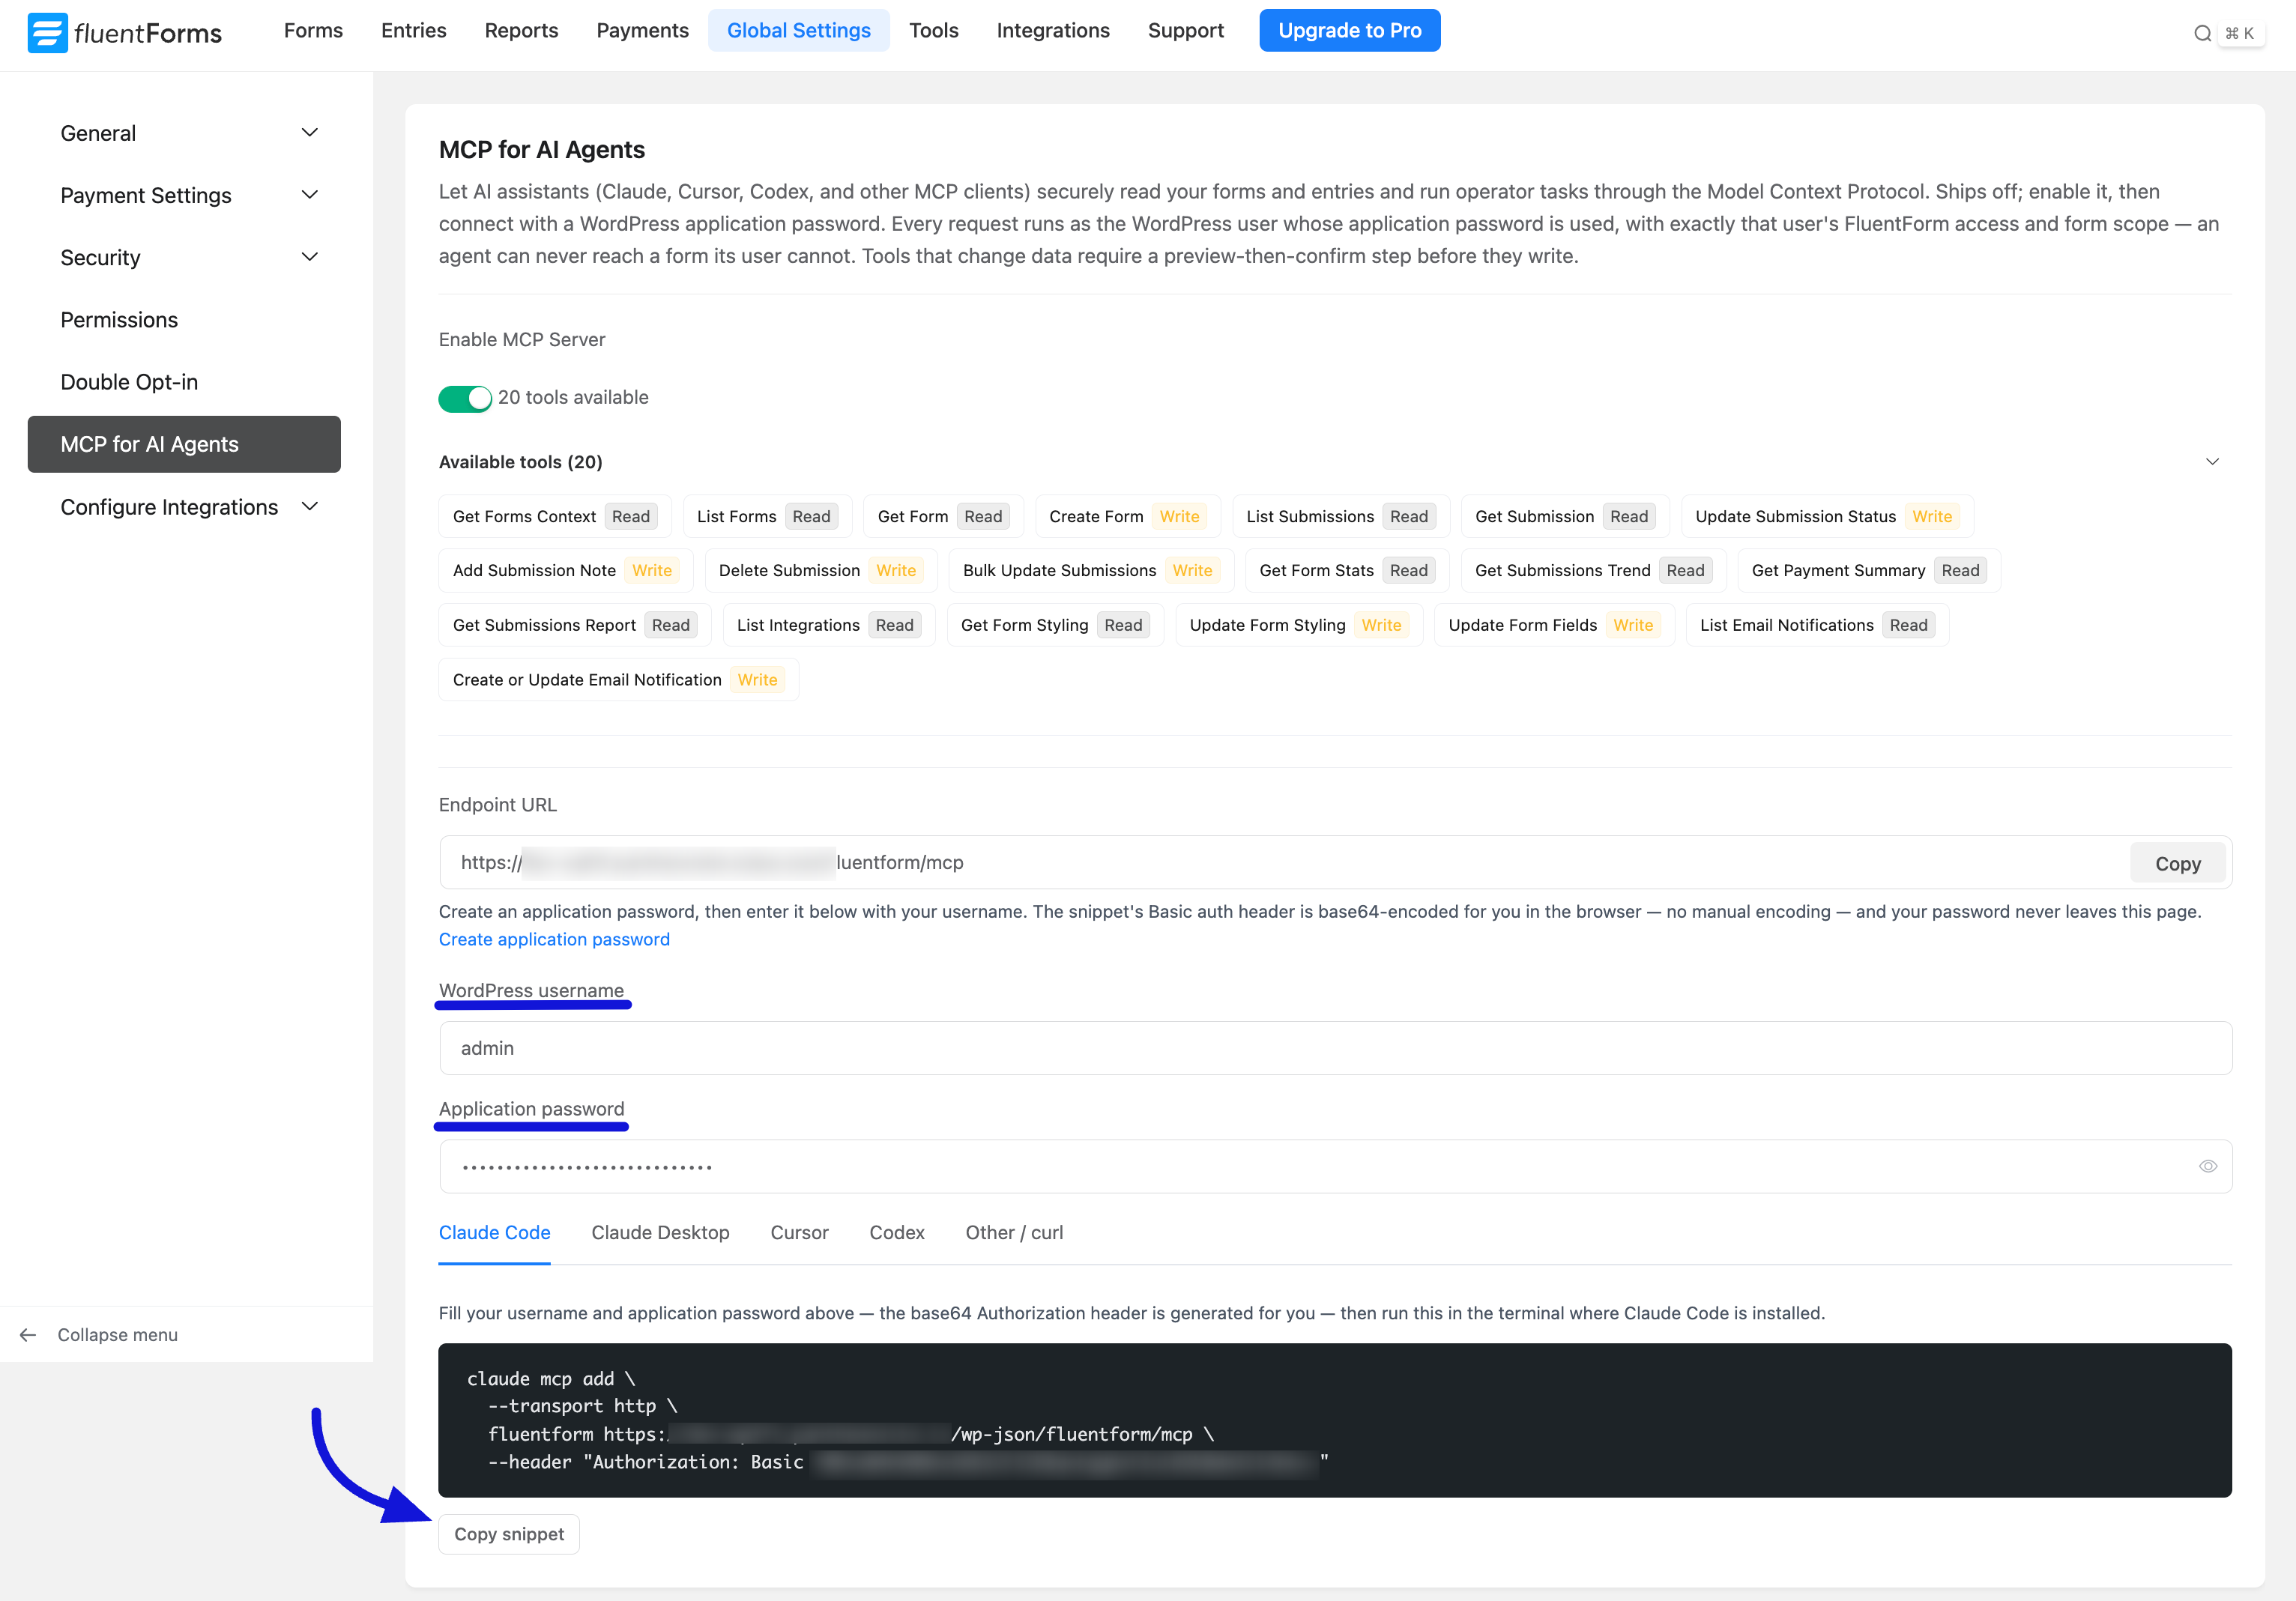Click the Get Submissions Report tool tag

[x=574, y=625]
